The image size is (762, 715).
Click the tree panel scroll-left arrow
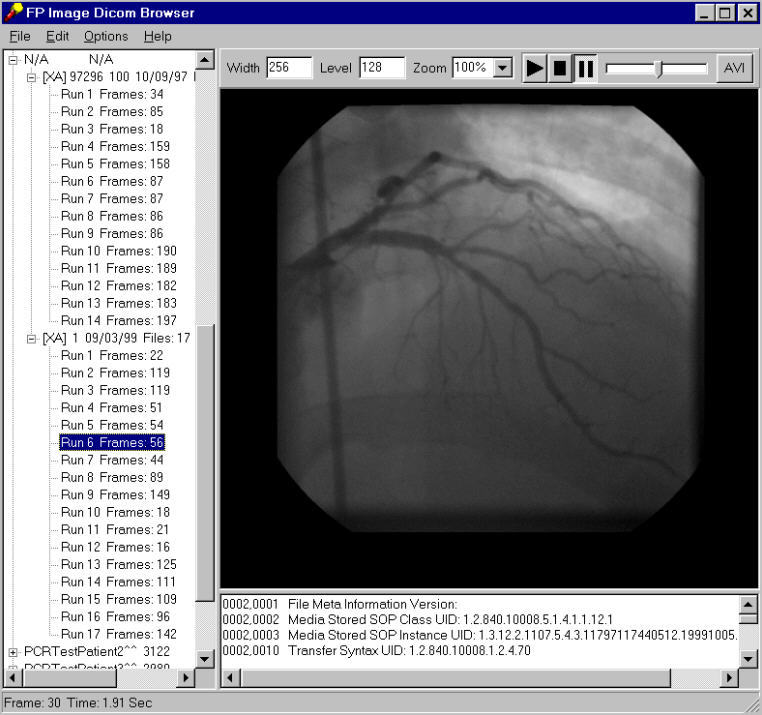point(13,678)
